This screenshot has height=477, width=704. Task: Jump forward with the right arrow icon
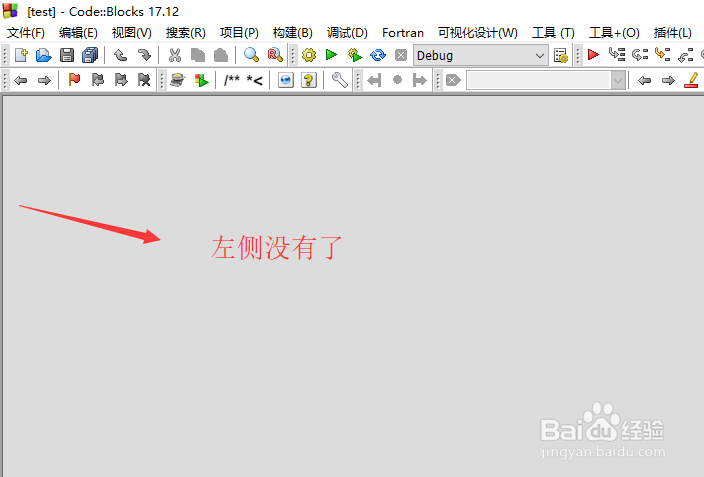44,80
